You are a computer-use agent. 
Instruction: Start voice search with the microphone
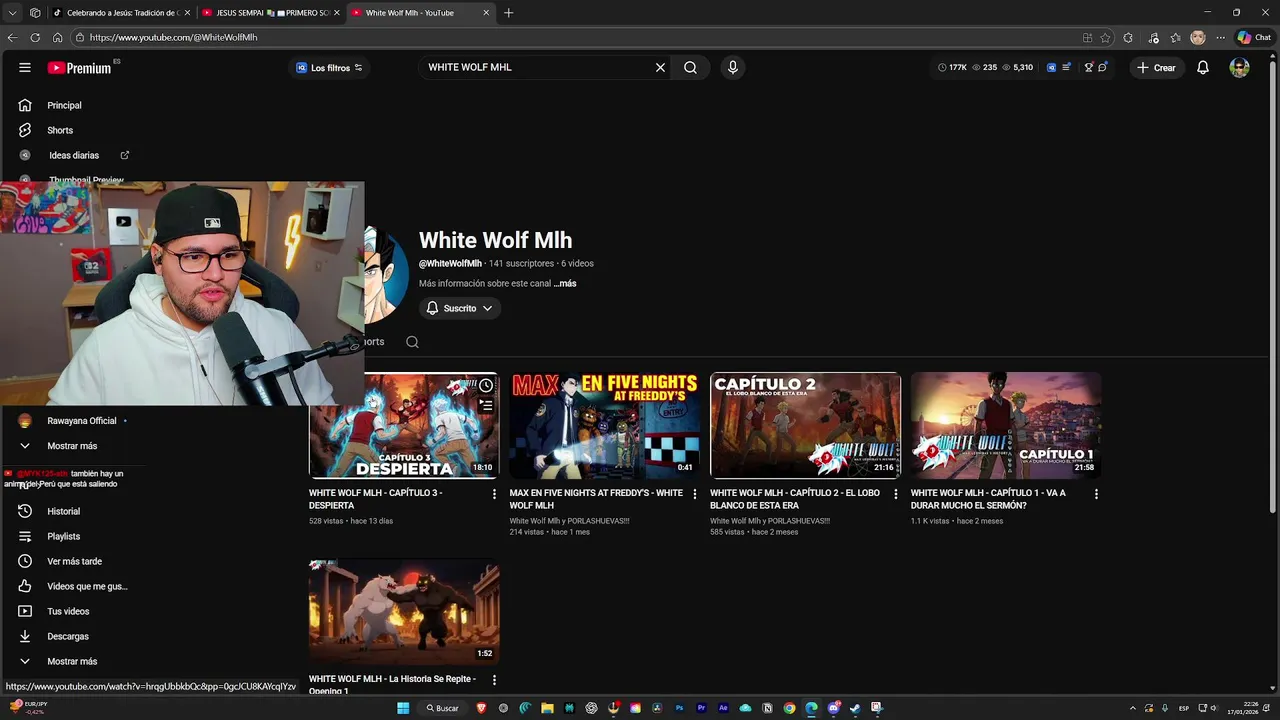point(733,67)
